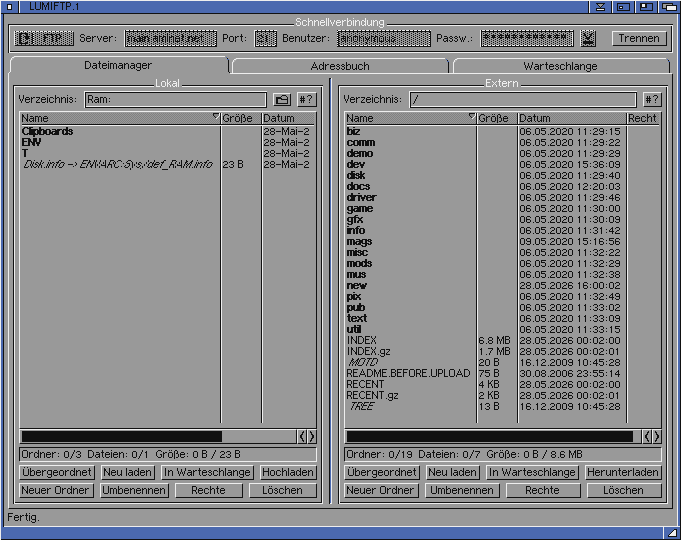The width and height of the screenshot is (681, 540).
Task: Click the window iconify gadget in title bar
Action: [600, 7]
